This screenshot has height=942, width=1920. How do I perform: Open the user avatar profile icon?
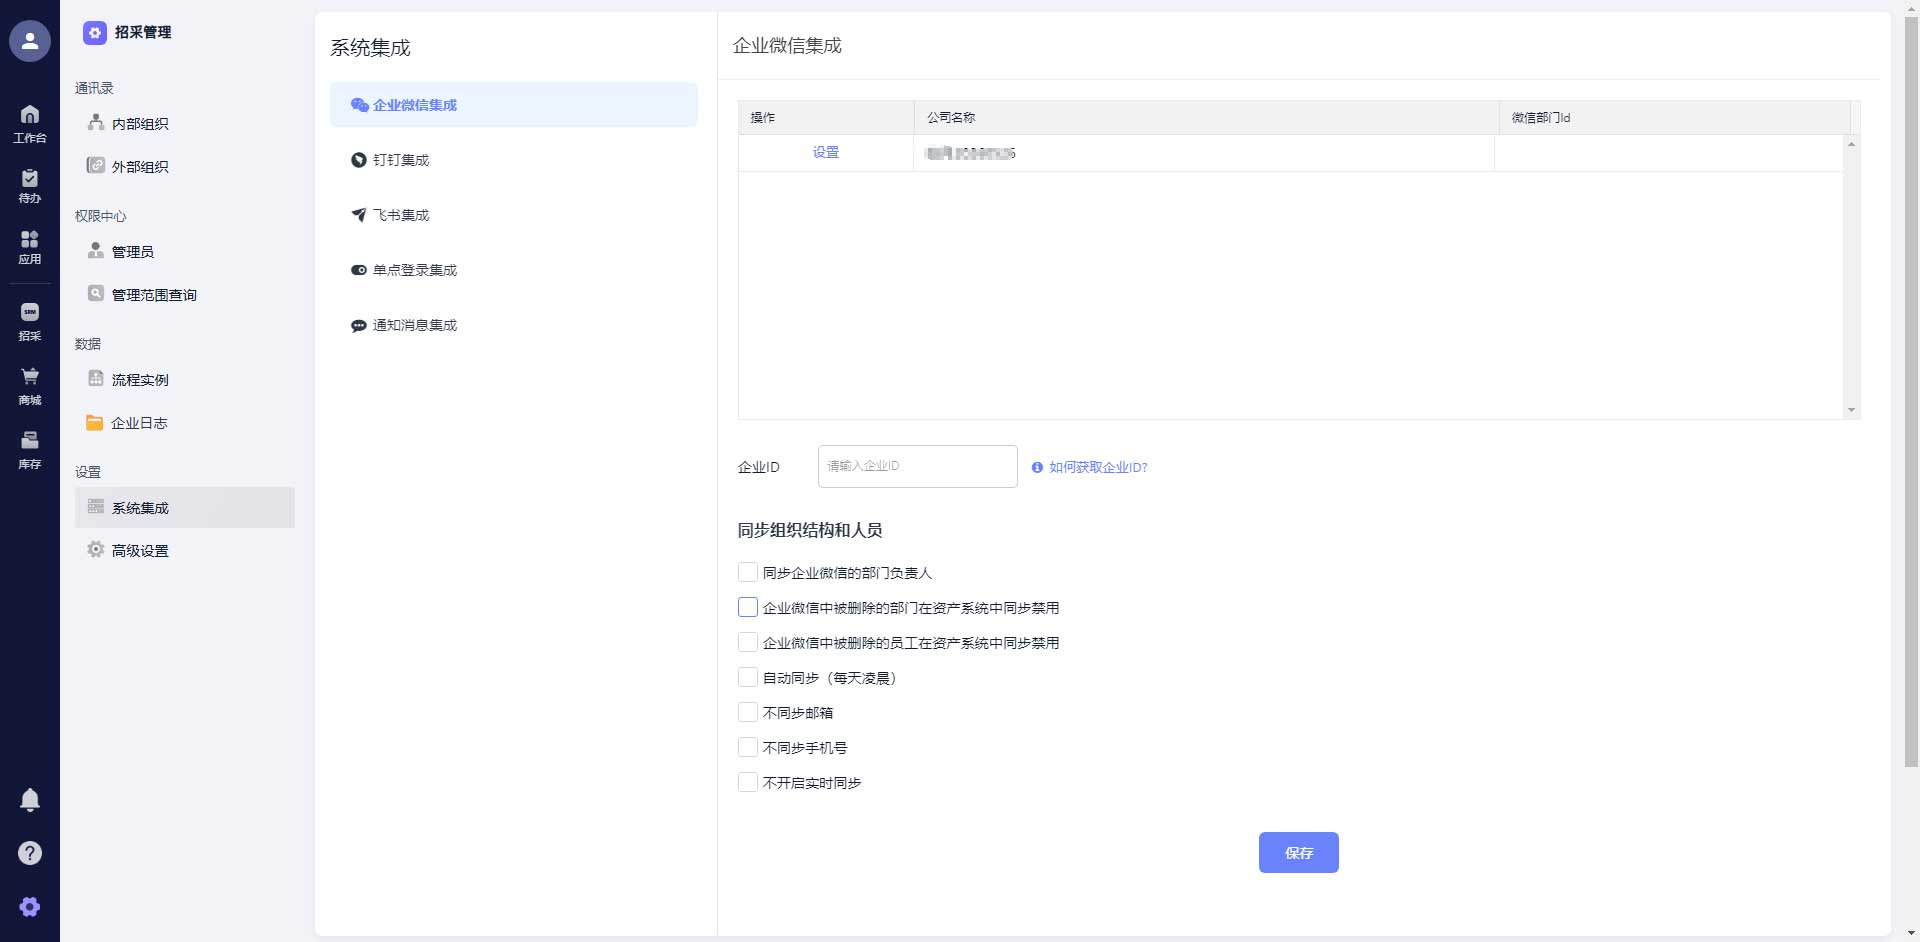click(x=30, y=41)
